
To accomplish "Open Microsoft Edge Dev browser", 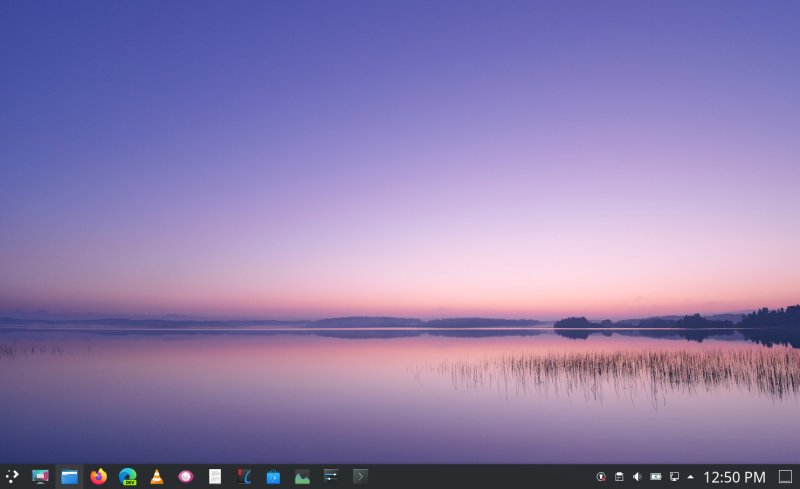I will pyautogui.click(x=127, y=477).
